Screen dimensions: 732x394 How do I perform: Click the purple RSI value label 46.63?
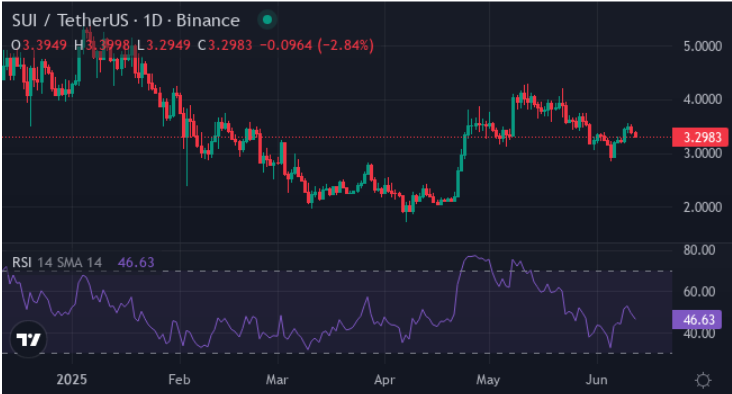coord(697,320)
